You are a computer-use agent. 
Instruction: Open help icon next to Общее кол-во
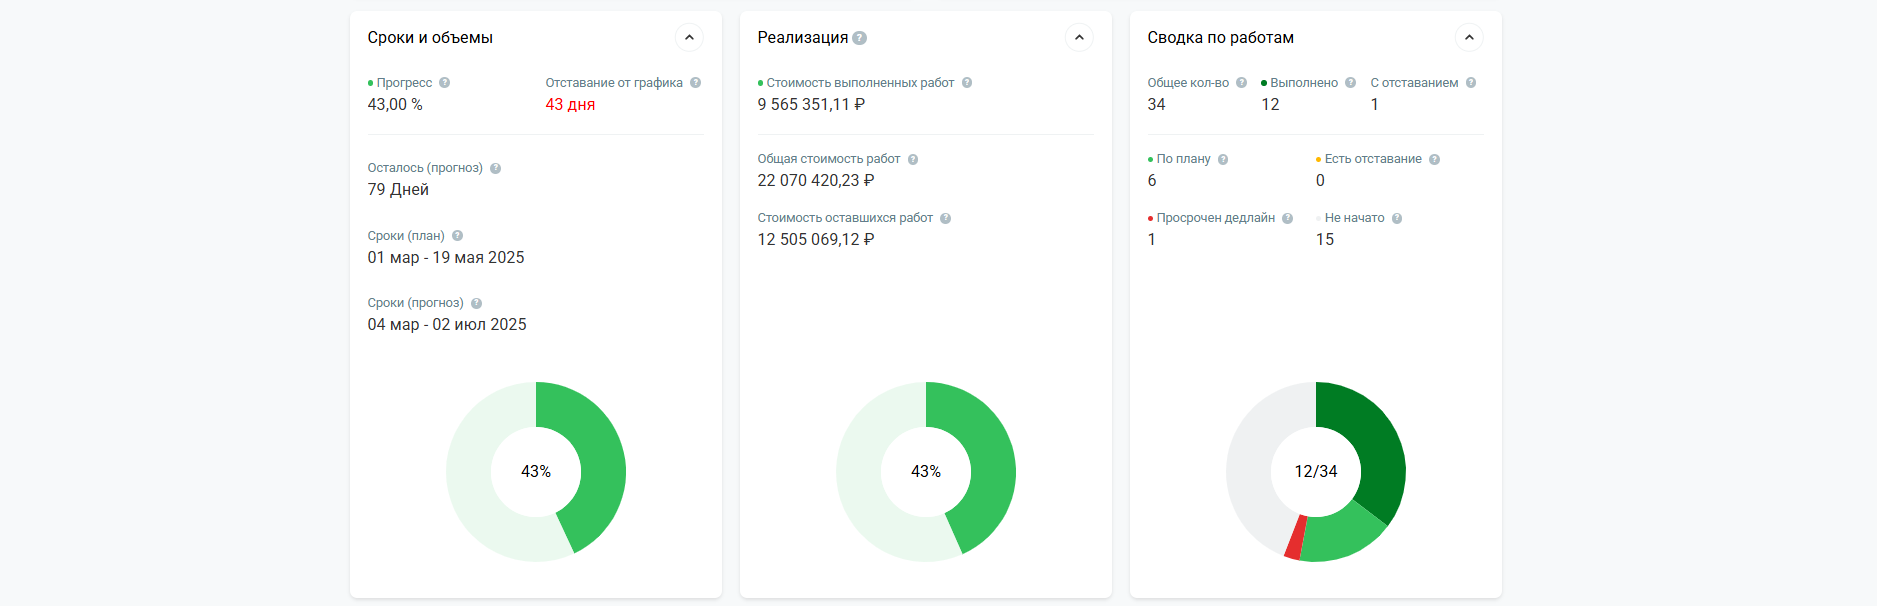[1242, 83]
